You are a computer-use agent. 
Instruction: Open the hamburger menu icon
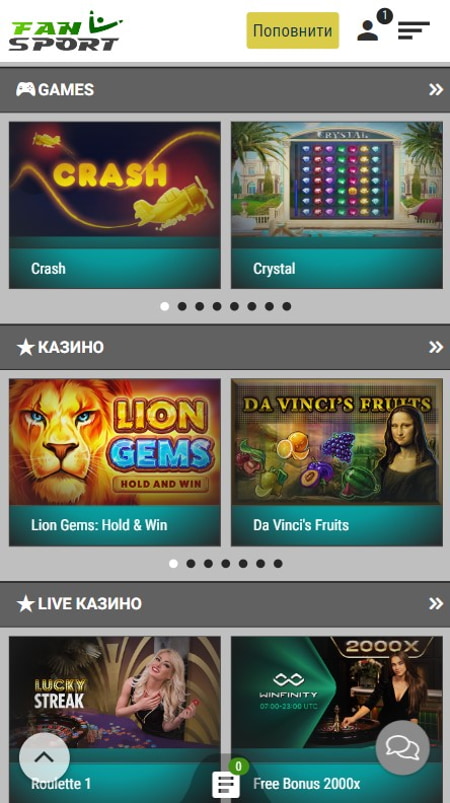click(414, 30)
